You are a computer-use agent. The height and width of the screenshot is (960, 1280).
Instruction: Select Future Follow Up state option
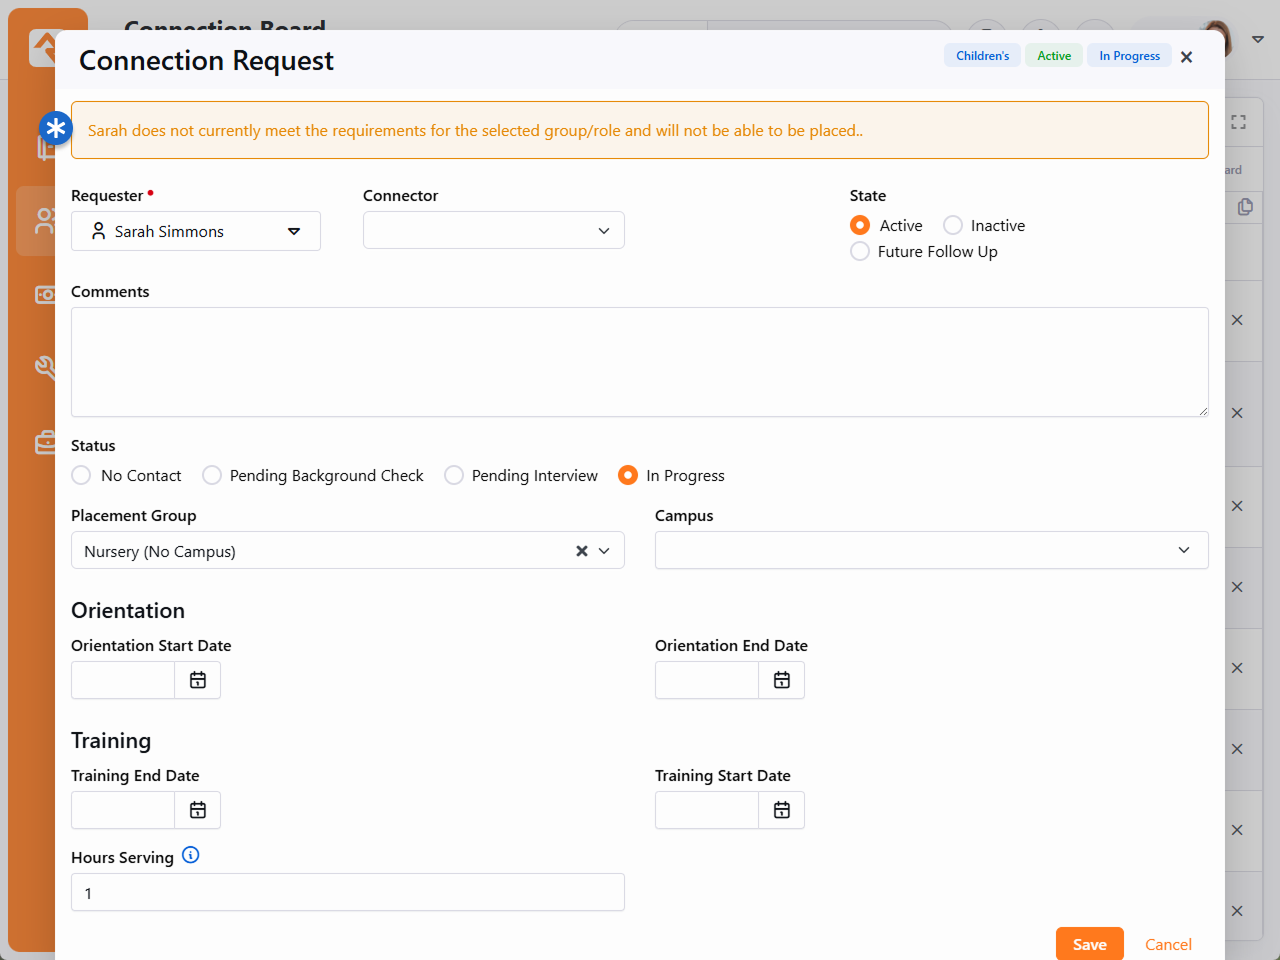click(860, 252)
